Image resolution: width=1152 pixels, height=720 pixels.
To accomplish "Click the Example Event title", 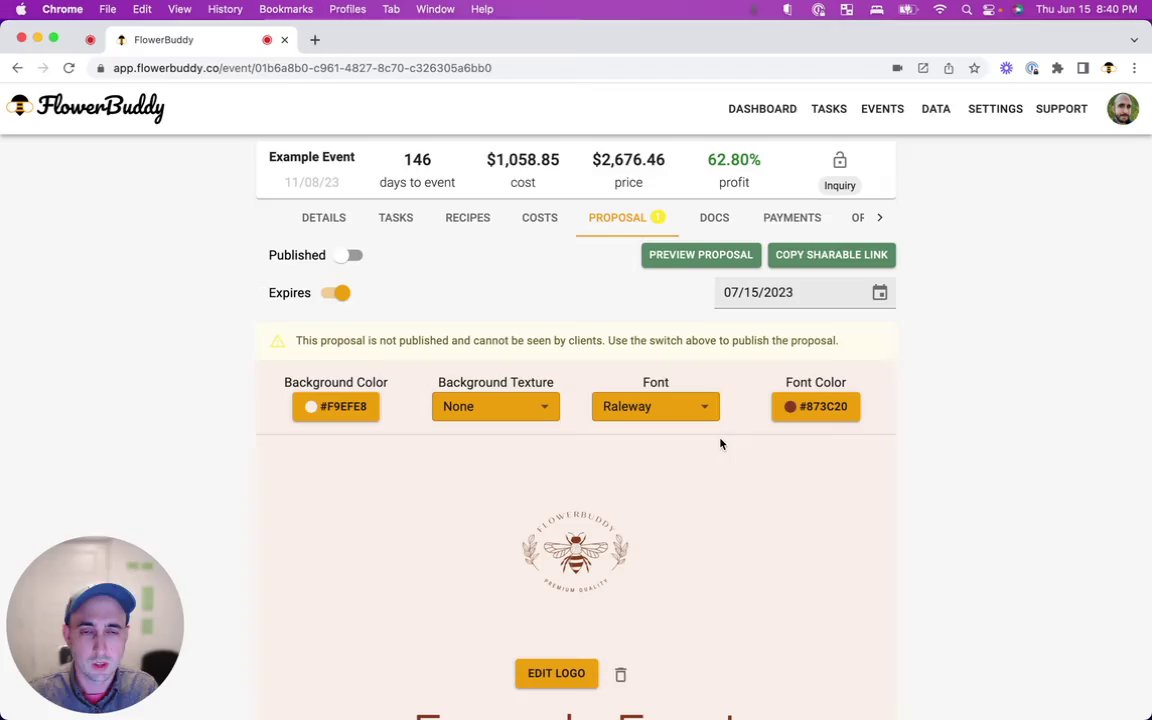I will pos(312,156).
